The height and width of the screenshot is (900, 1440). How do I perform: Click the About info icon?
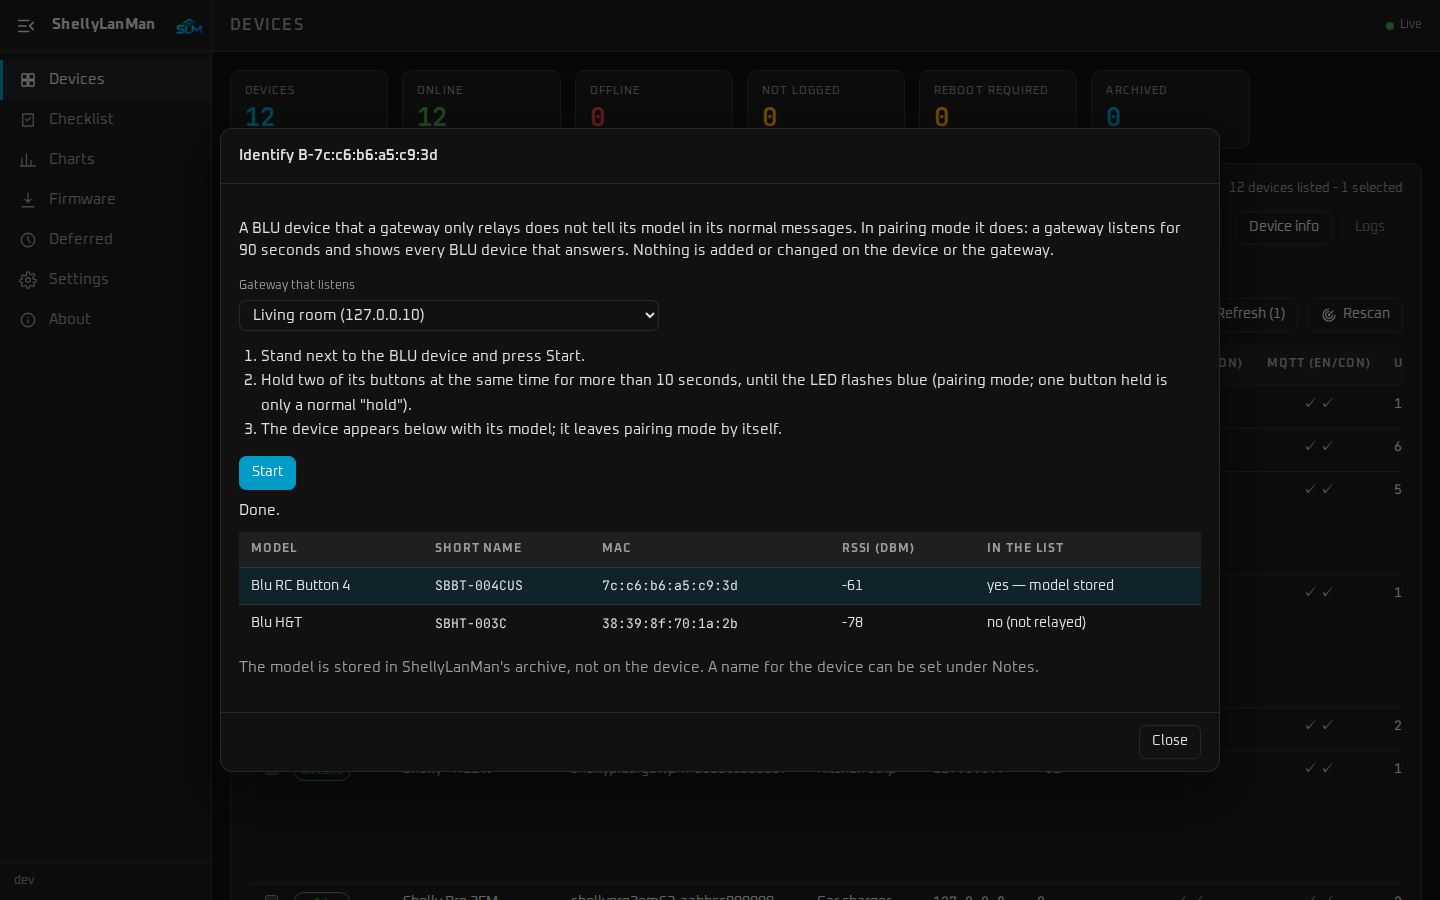(28, 320)
